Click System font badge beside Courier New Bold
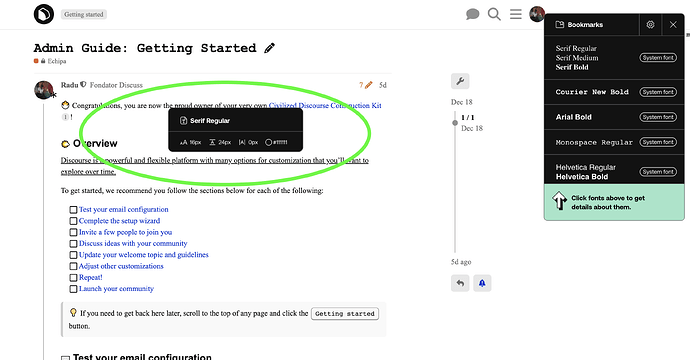Viewport: 690px width, 360px height. (658, 92)
